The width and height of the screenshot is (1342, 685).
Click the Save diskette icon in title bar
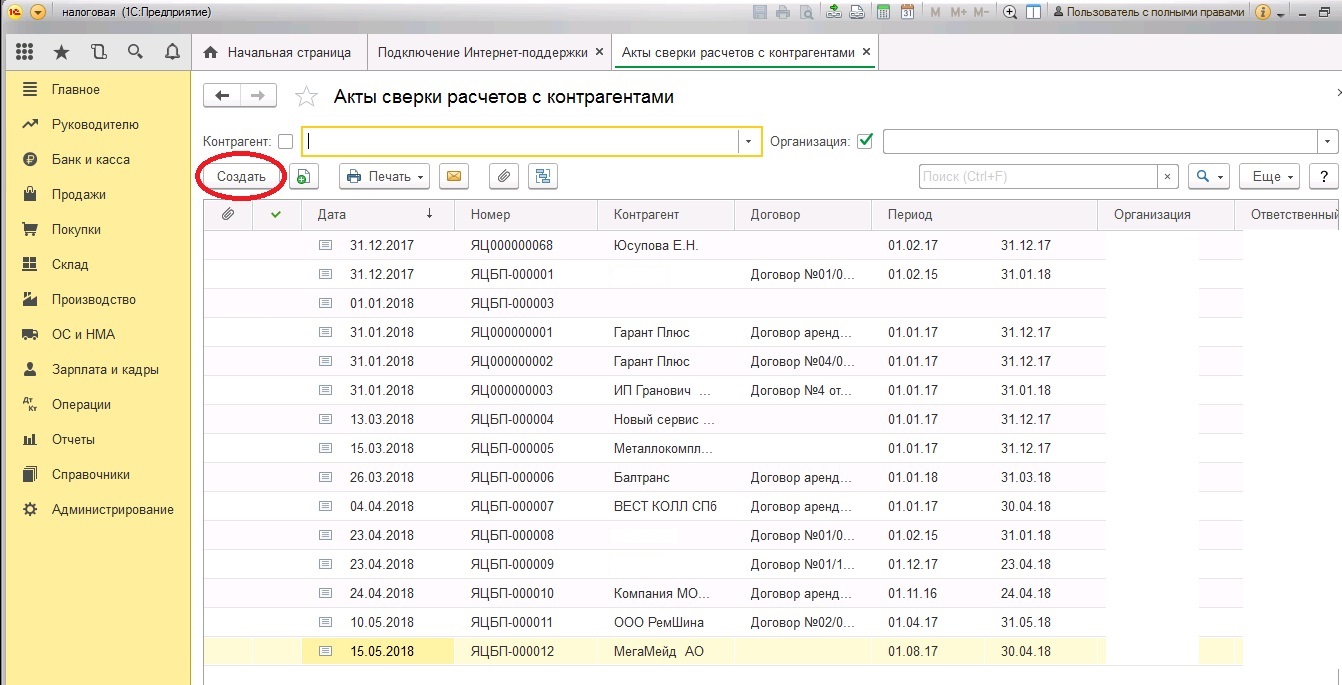coord(760,12)
